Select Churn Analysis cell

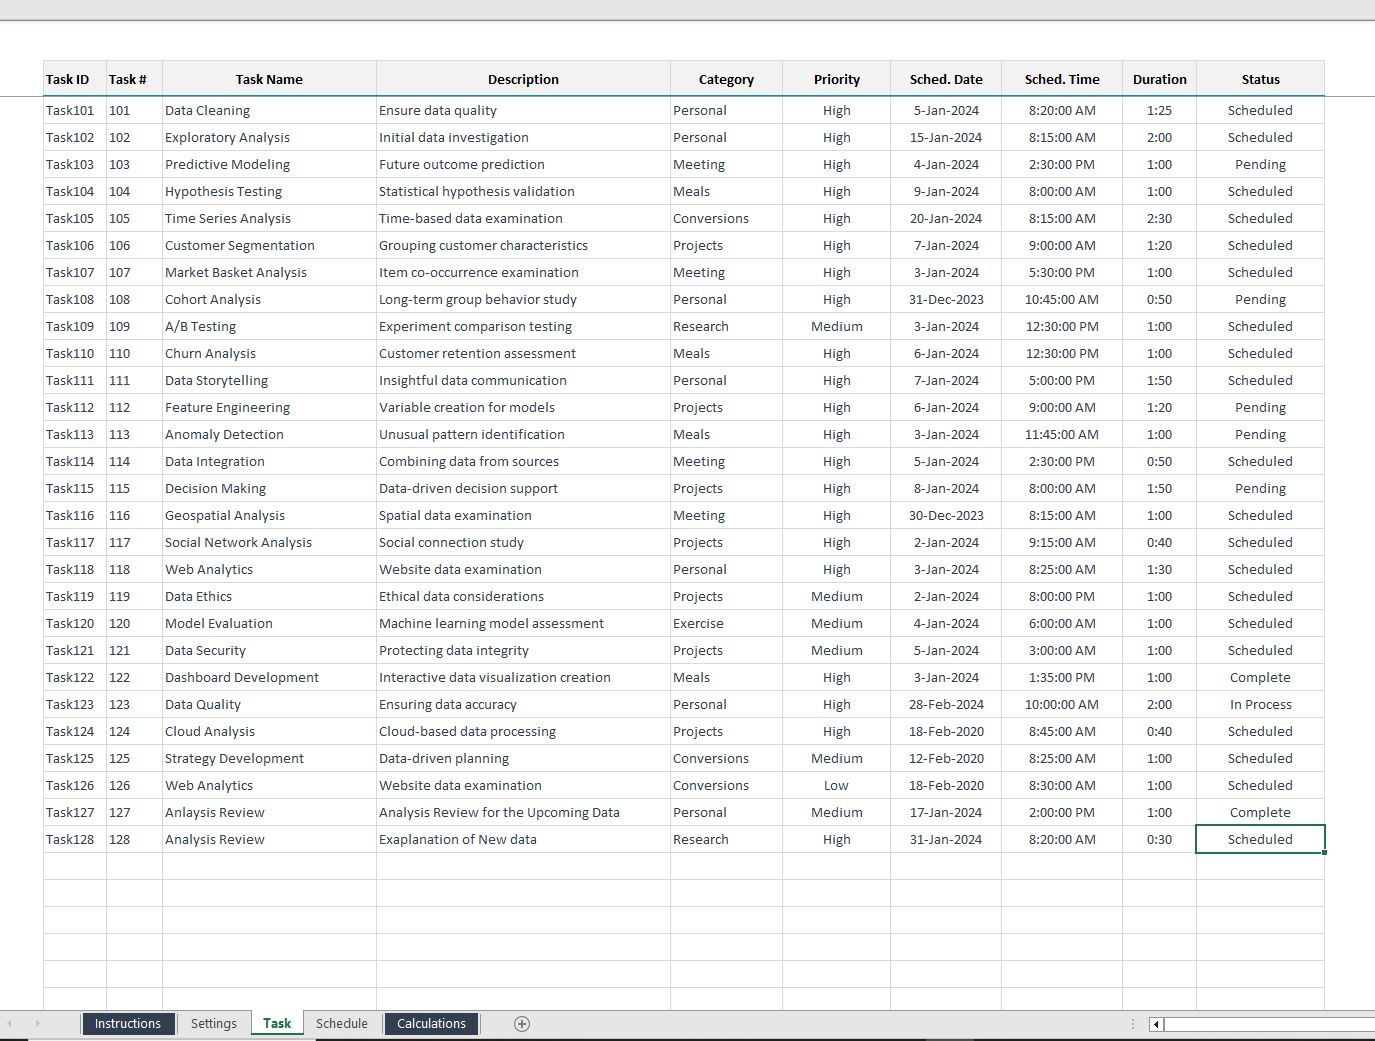269,353
